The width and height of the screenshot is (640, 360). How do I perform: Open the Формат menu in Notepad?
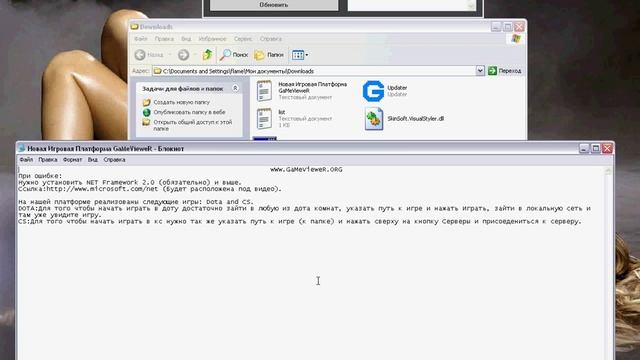[x=73, y=160]
